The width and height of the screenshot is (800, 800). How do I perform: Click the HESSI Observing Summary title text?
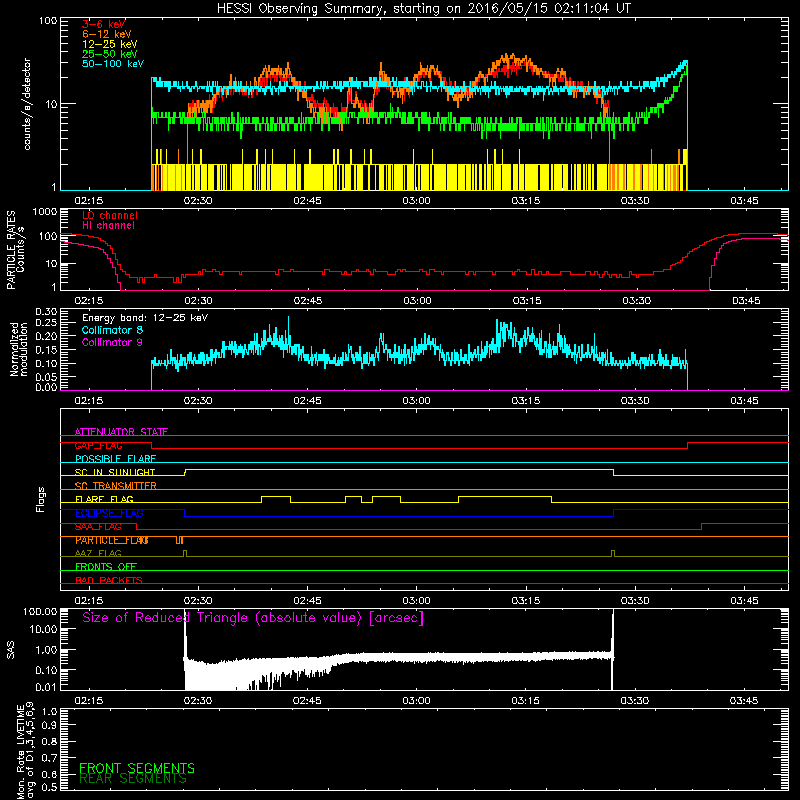pyautogui.click(x=423, y=9)
